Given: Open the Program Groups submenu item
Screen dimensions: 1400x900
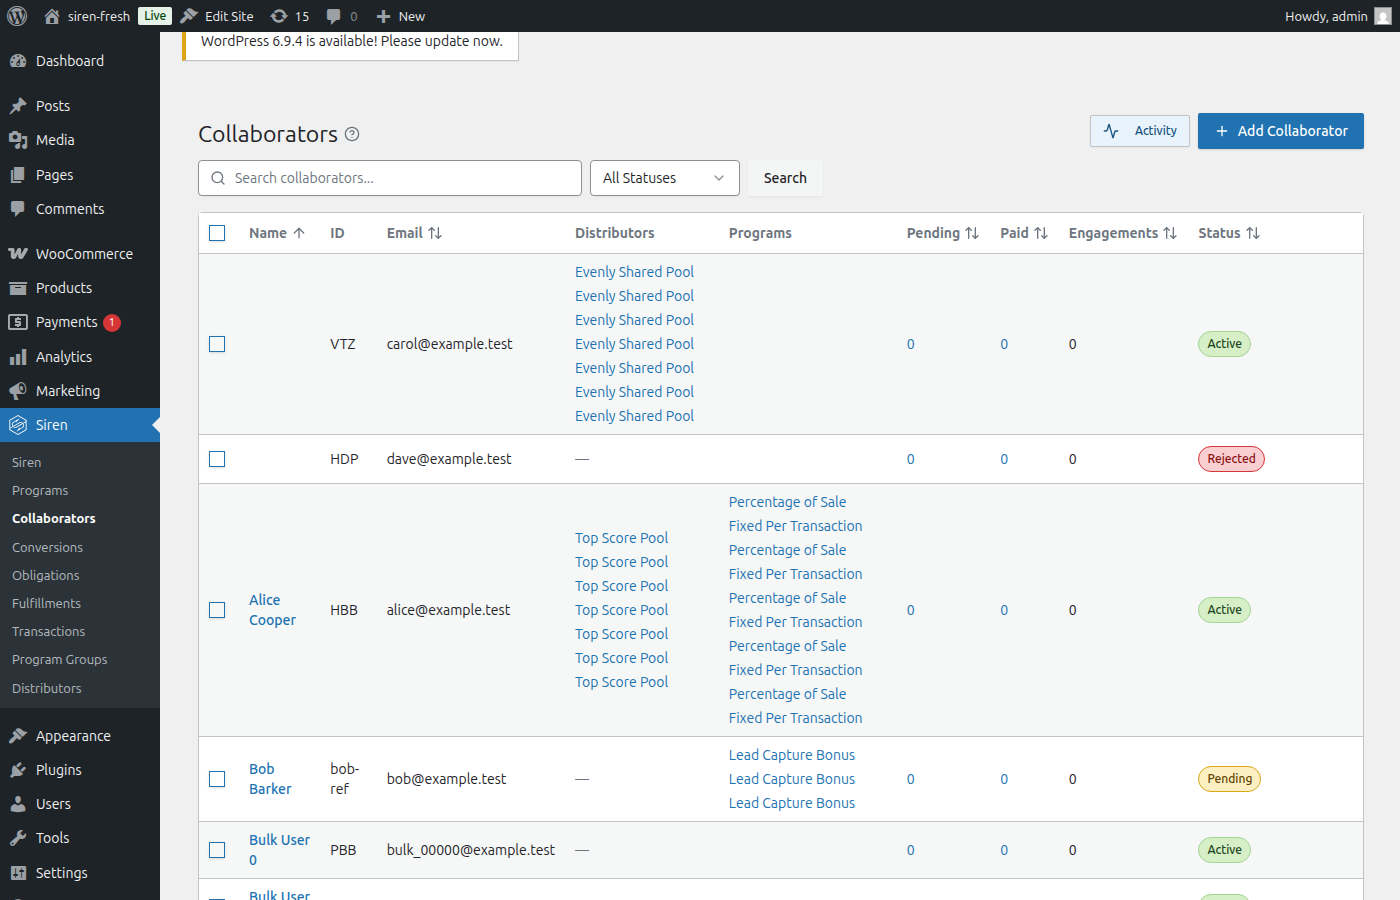Looking at the screenshot, I should tap(59, 660).
